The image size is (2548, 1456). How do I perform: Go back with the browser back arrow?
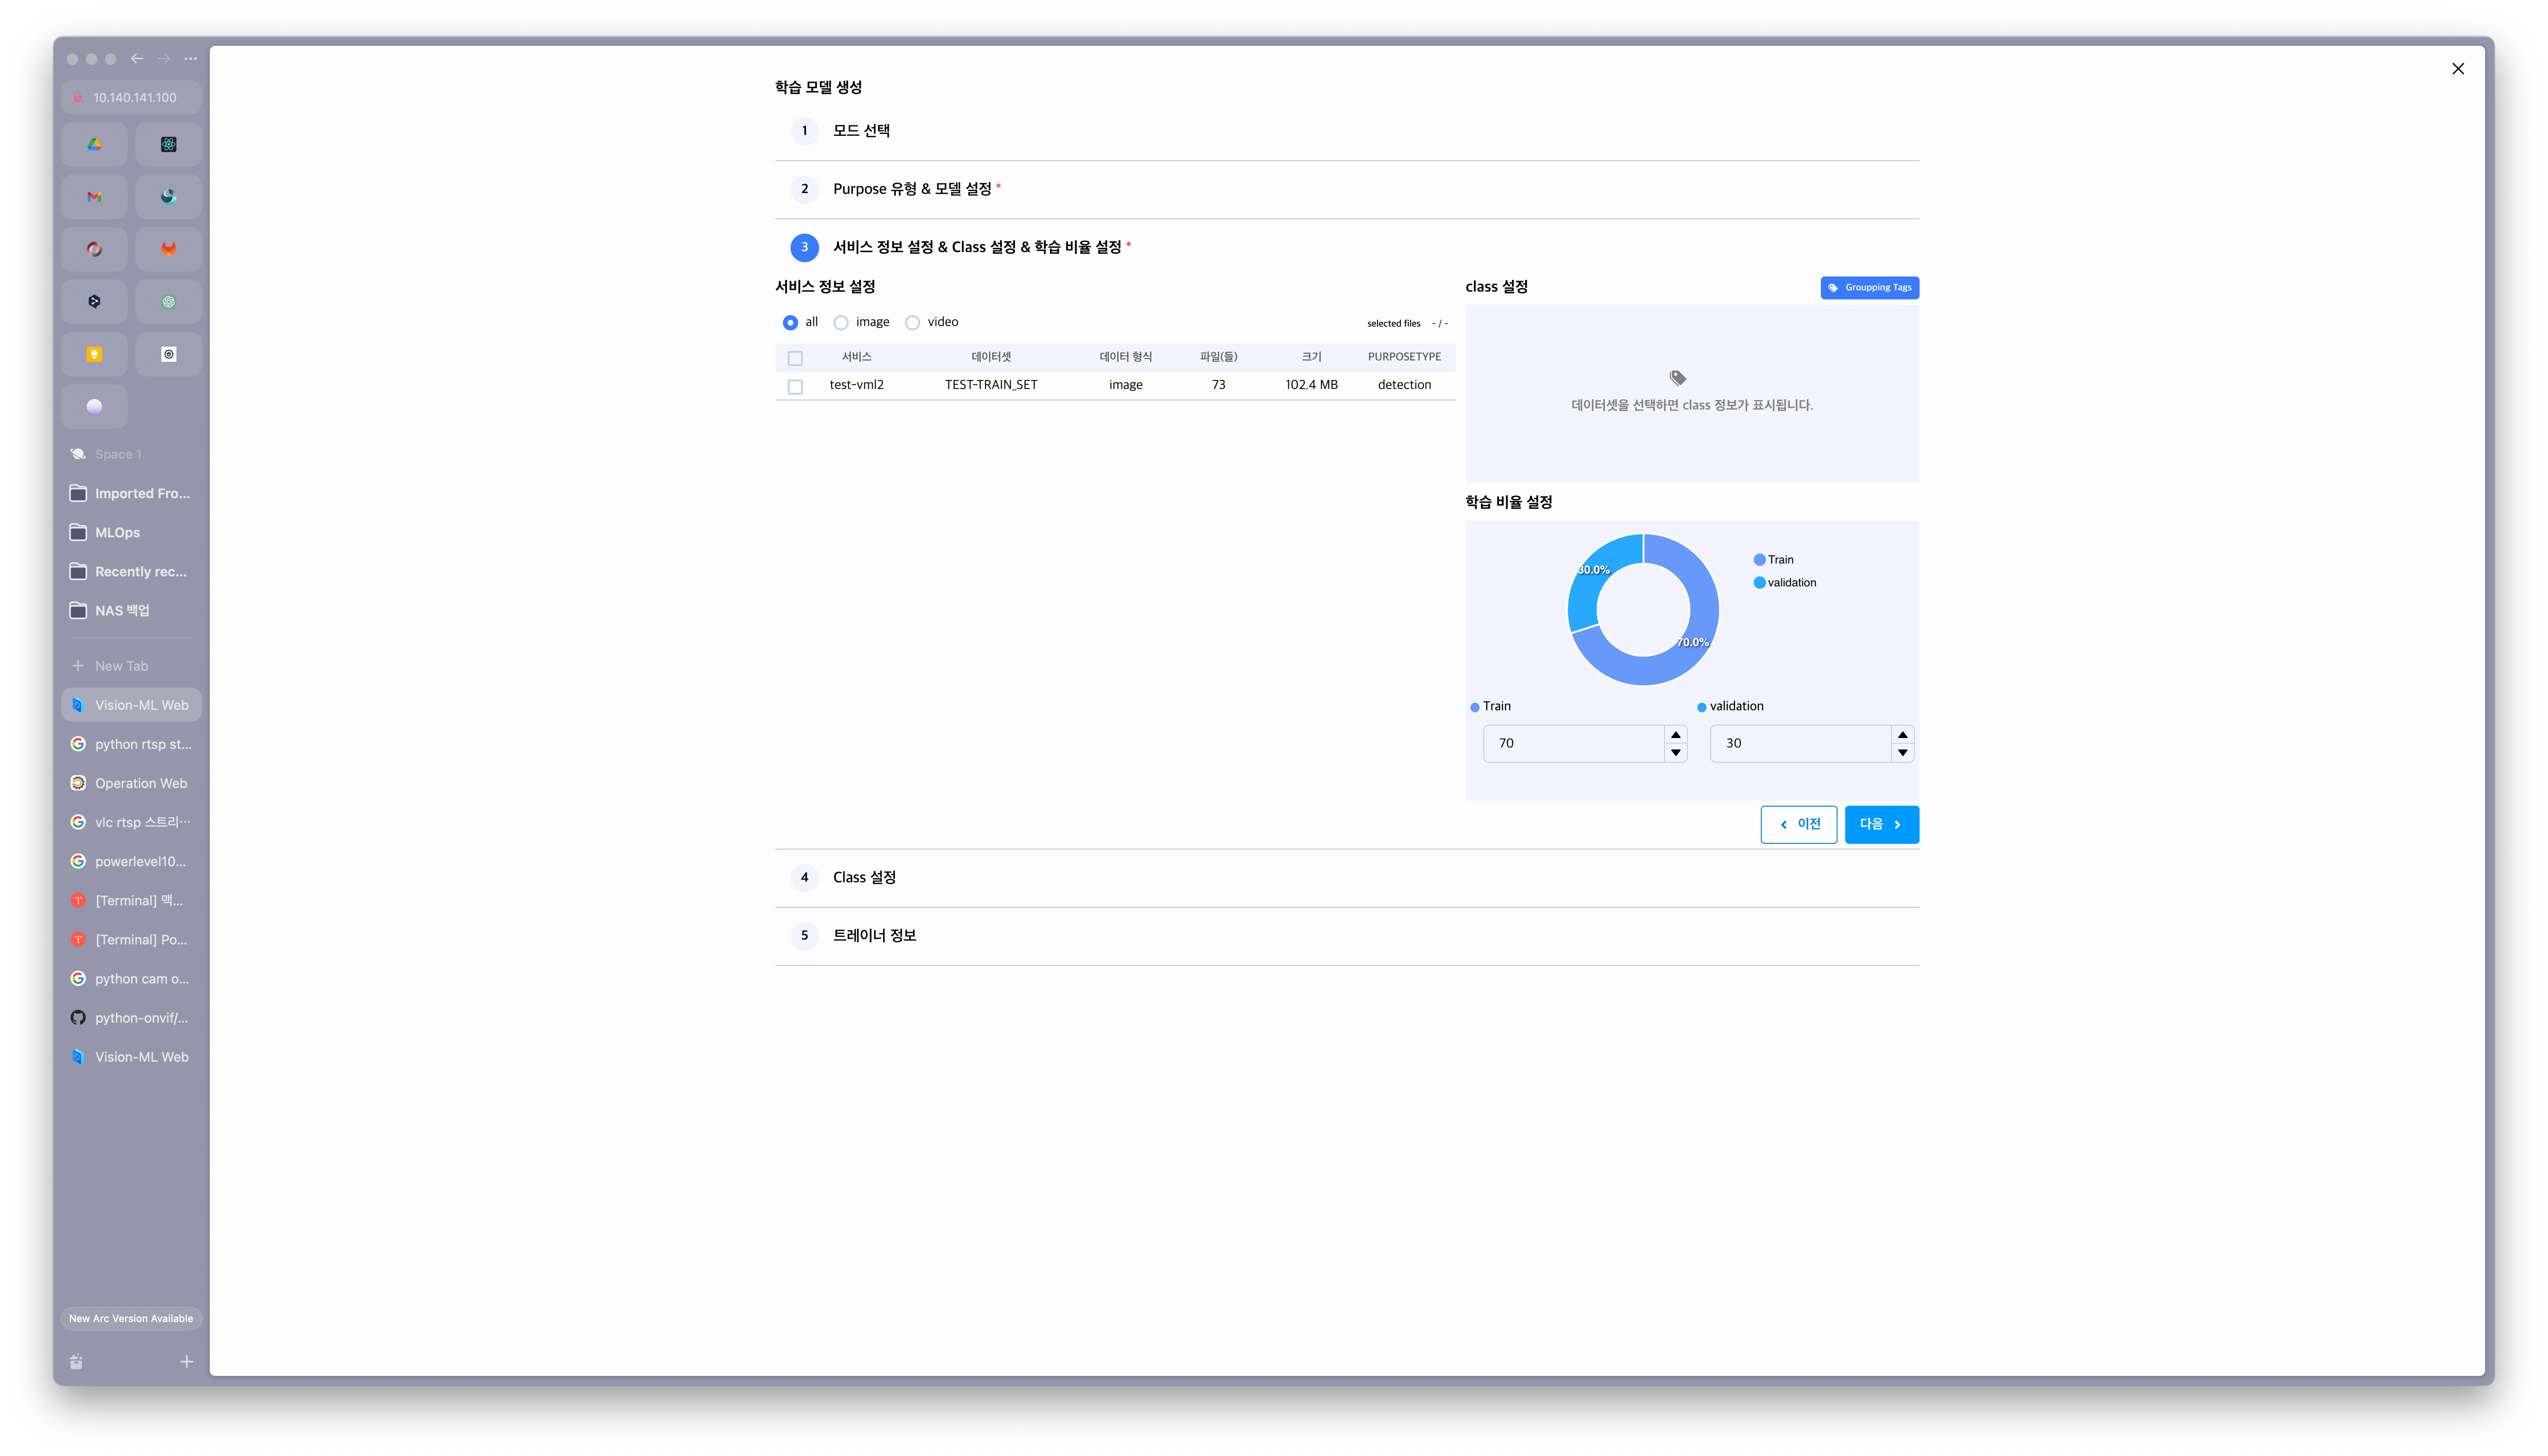[x=137, y=59]
